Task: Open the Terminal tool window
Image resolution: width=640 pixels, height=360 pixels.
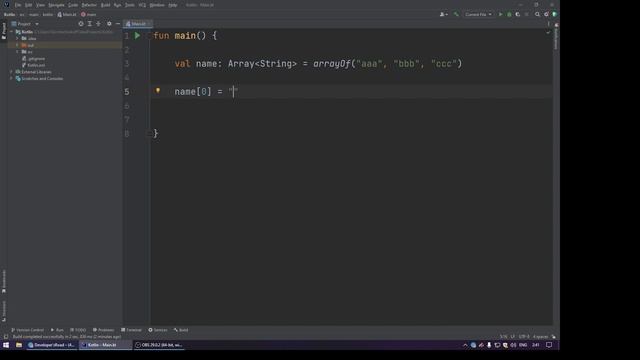Action: pos(131,330)
